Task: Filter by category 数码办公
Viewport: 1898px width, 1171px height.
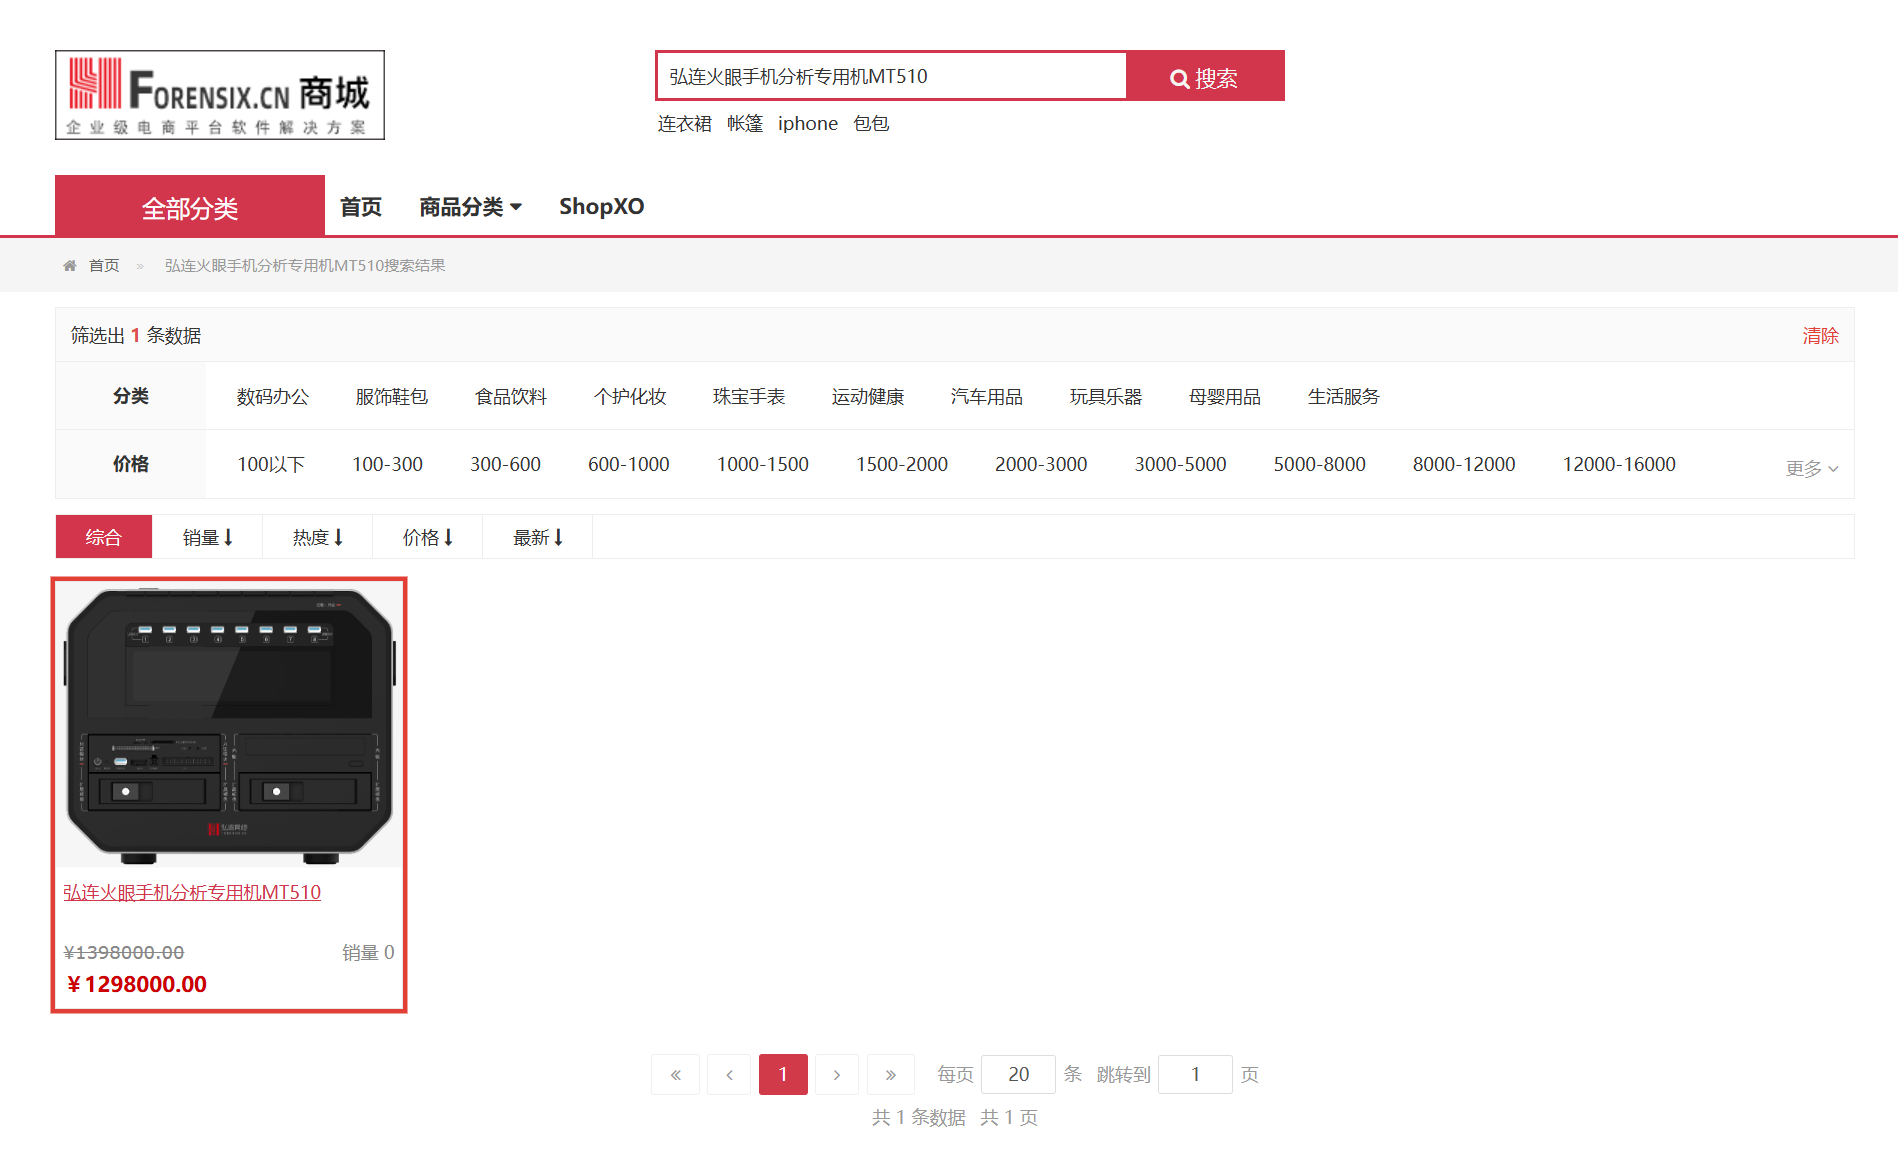Action: (273, 397)
